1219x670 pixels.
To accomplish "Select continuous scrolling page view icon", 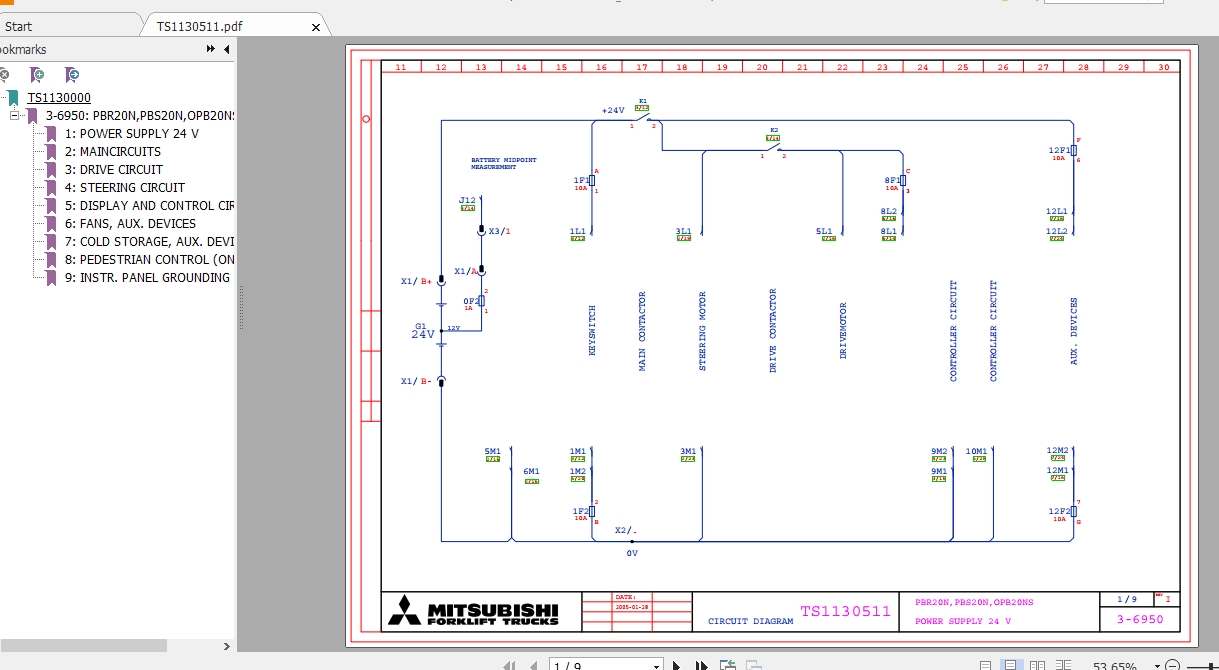I will pyautogui.click(x=986, y=663).
